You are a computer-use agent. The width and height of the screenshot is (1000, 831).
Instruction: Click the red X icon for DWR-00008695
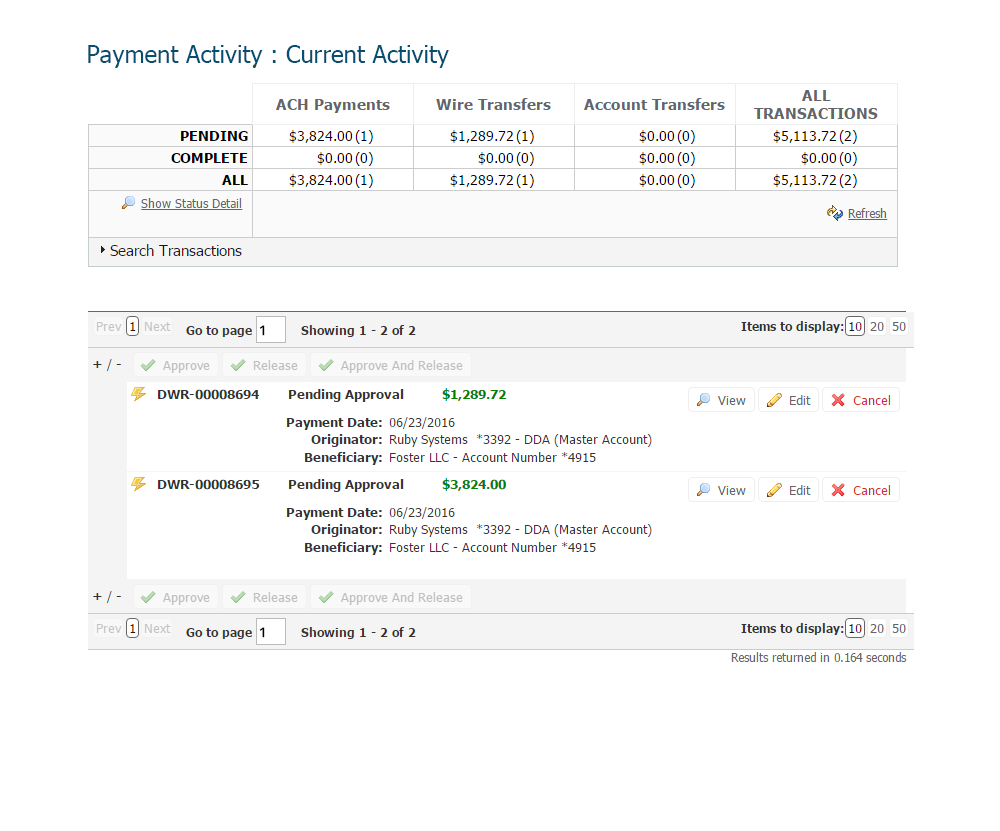pyautogui.click(x=838, y=491)
